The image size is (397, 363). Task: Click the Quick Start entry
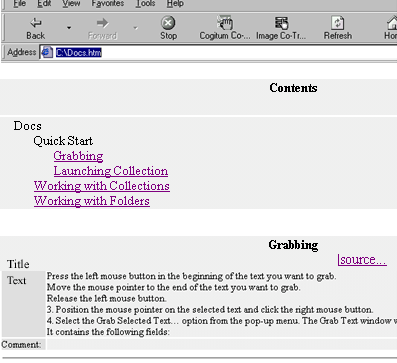(x=63, y=141)
